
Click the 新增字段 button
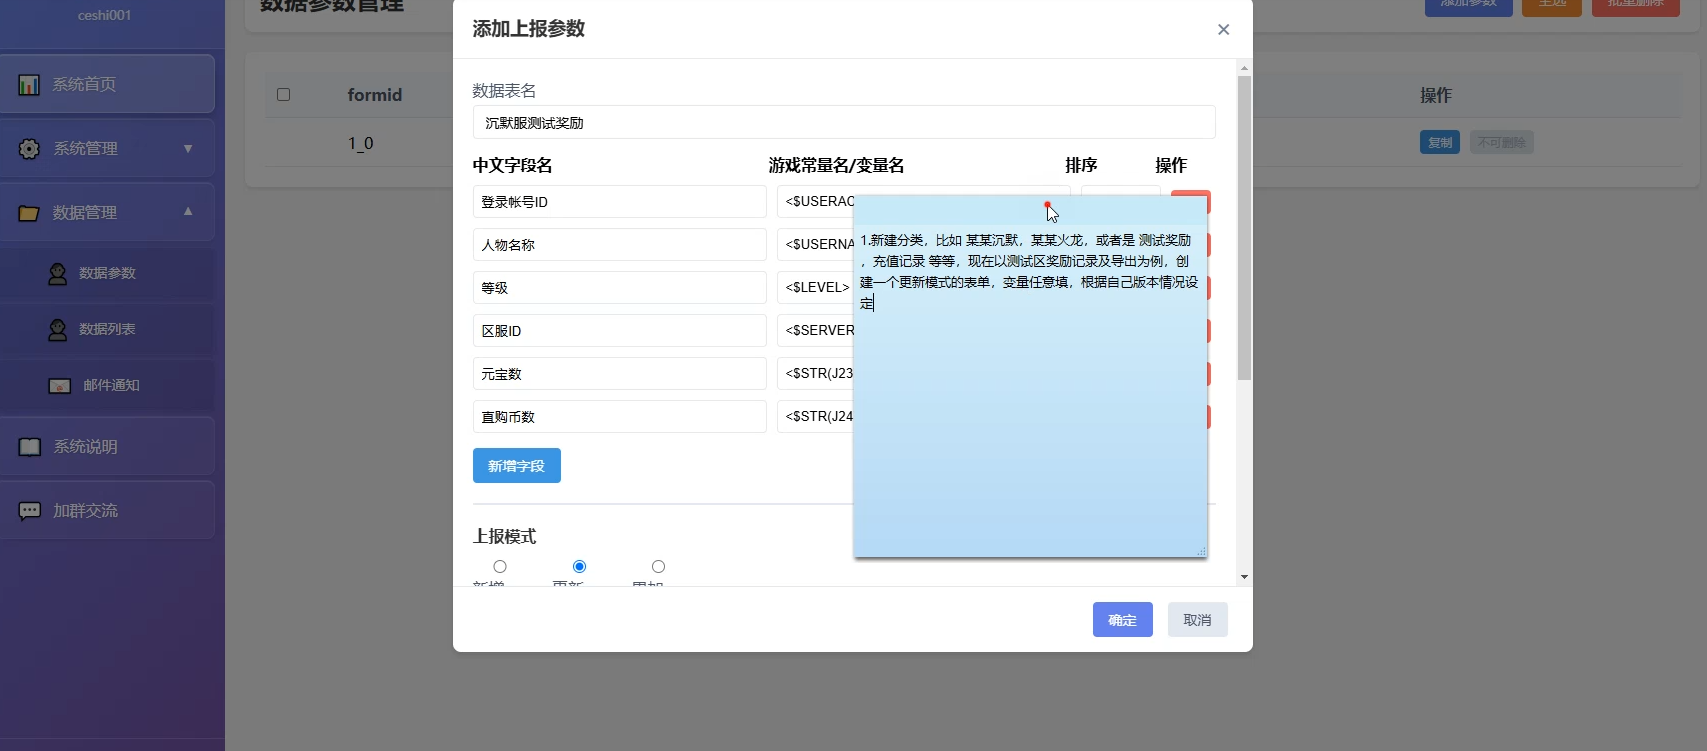[x=516, y=466]
